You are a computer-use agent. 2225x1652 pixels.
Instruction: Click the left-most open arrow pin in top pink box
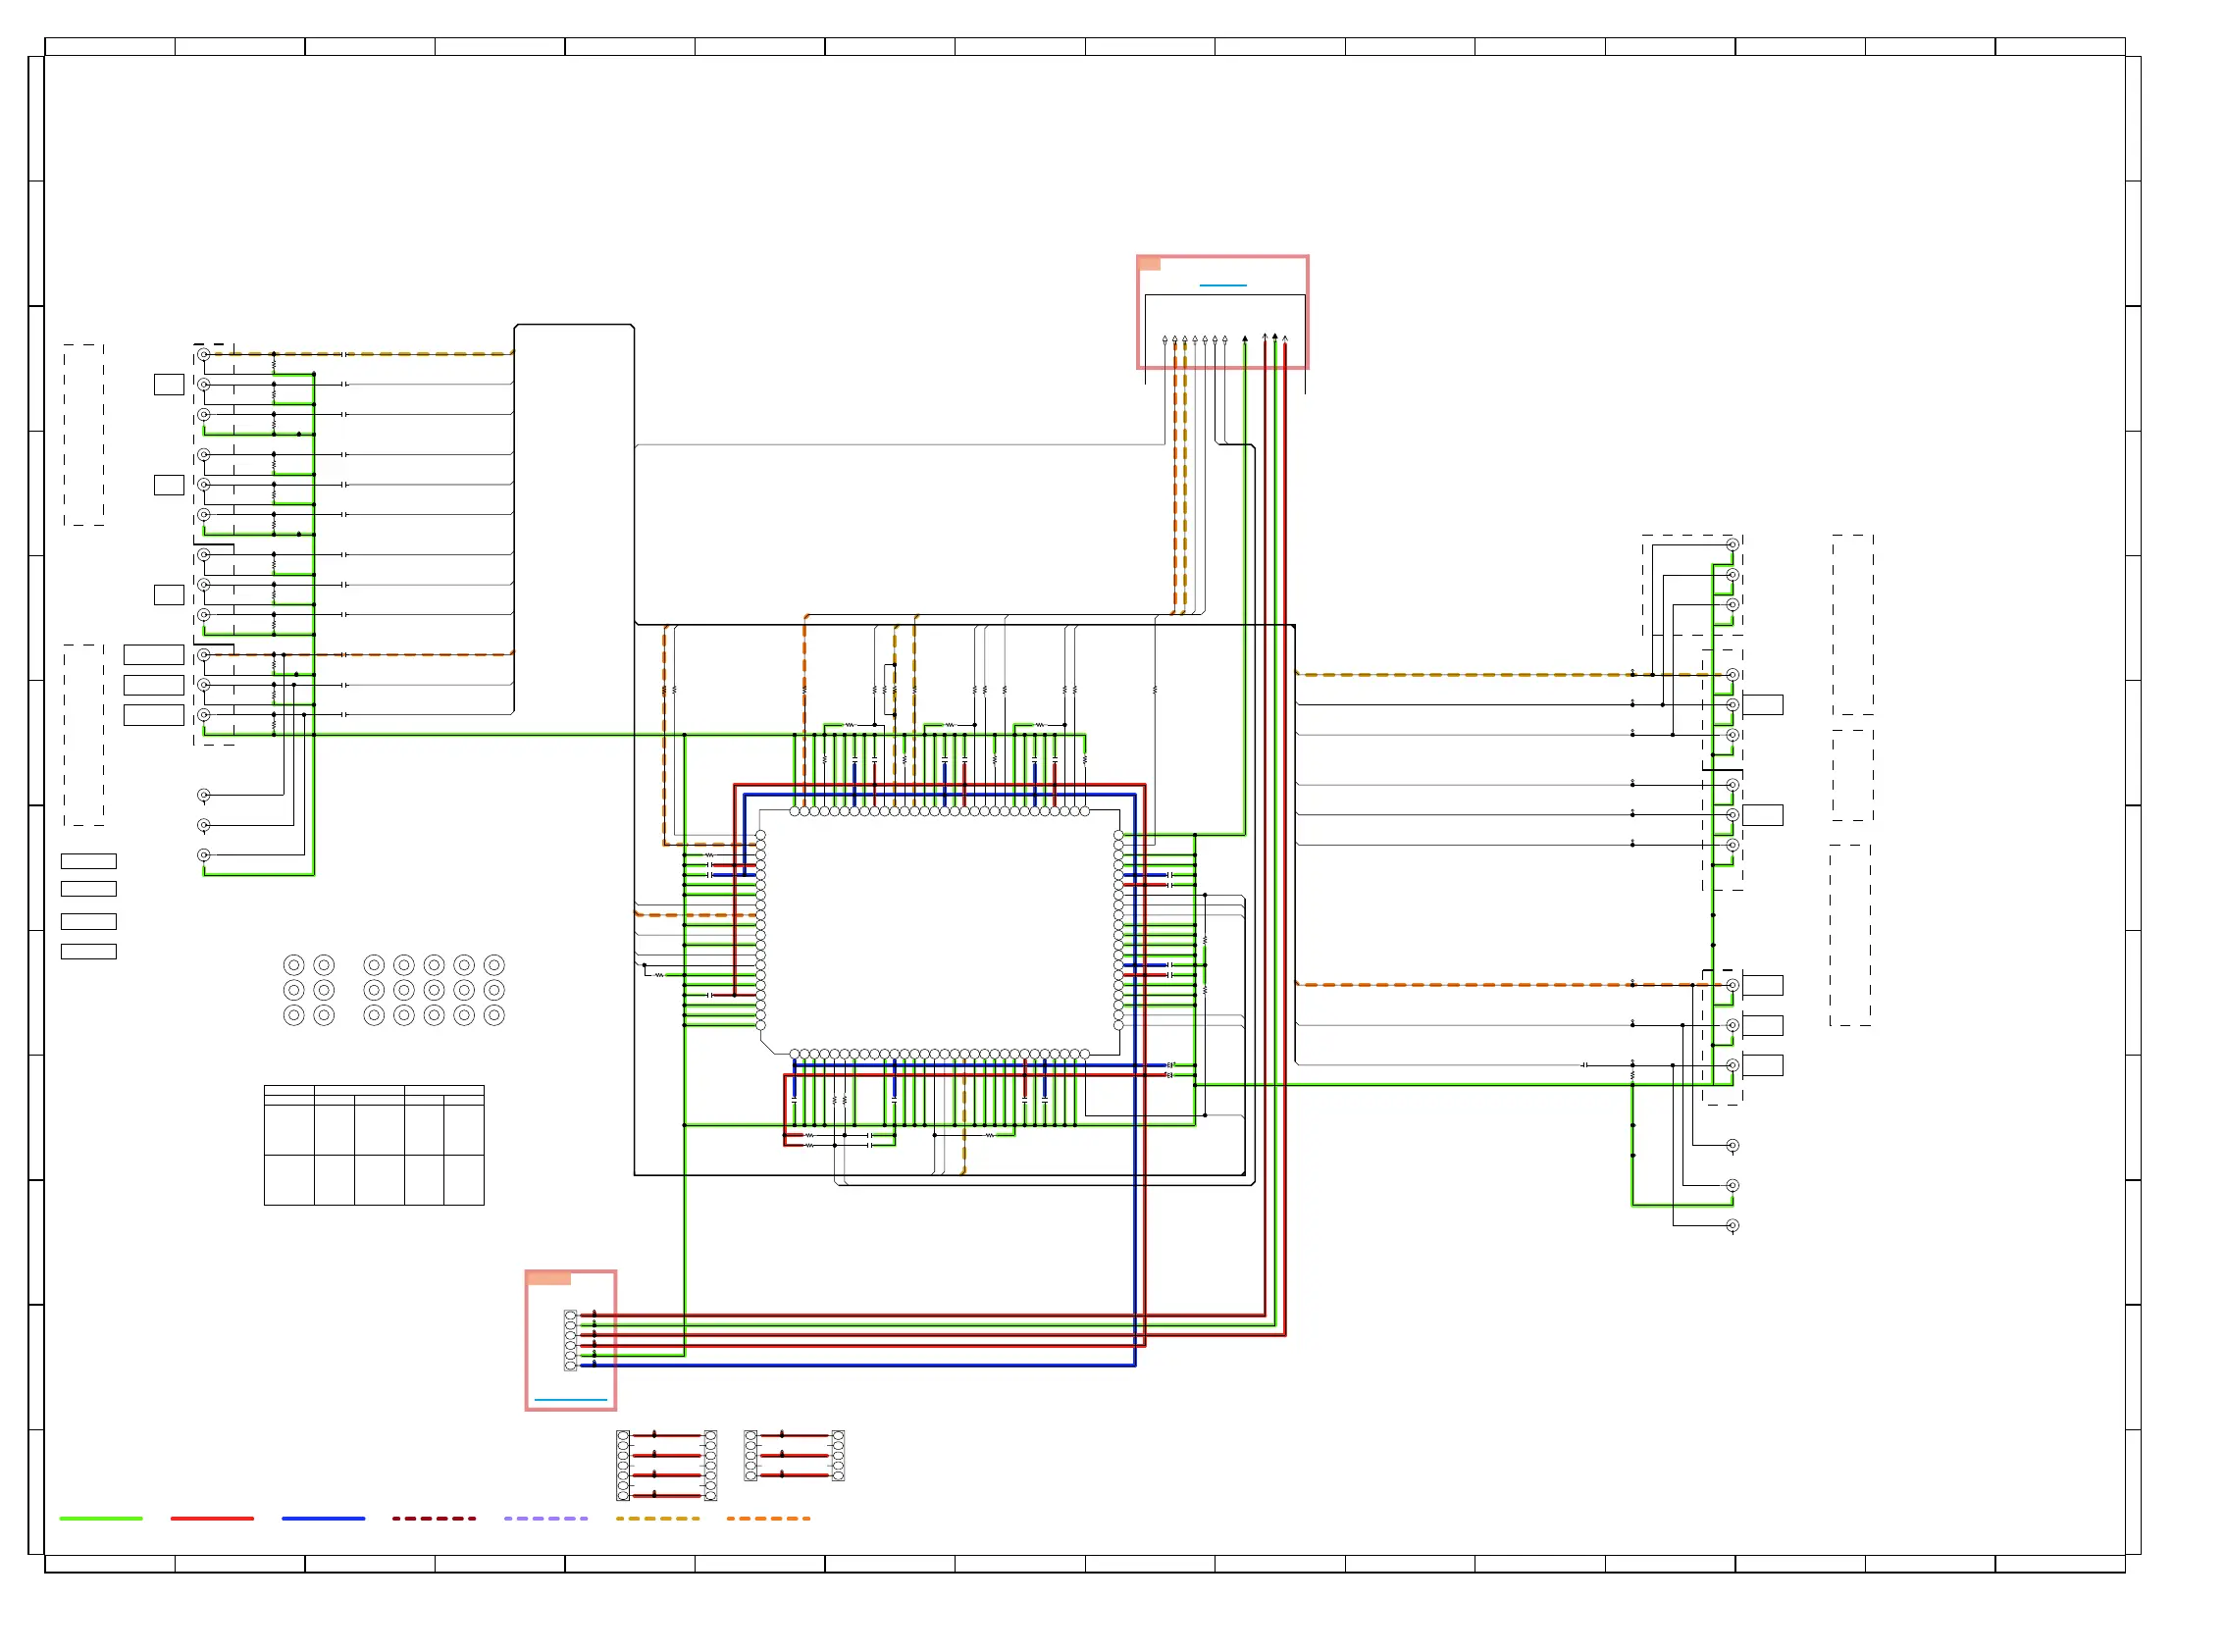coord(1165,340)
